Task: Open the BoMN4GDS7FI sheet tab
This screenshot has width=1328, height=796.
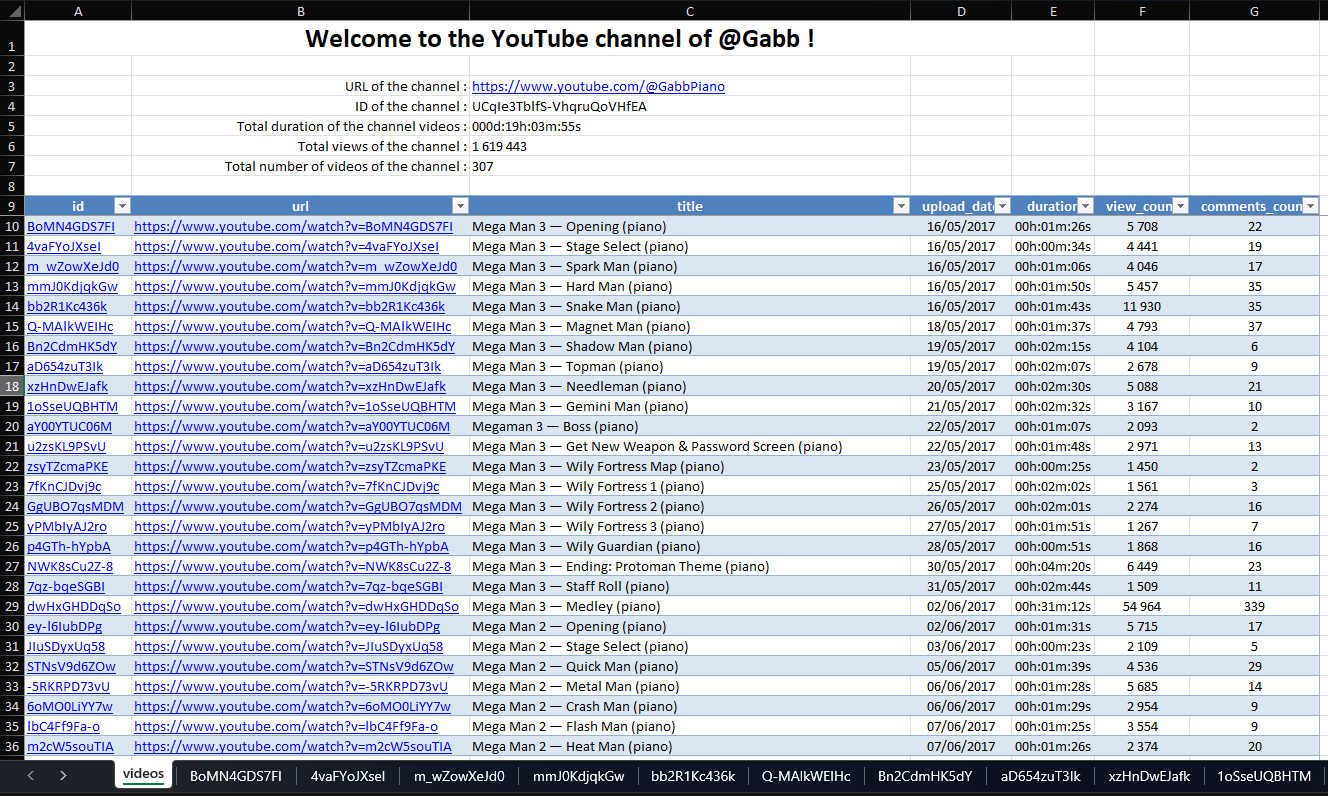Action: click(236, 776)
